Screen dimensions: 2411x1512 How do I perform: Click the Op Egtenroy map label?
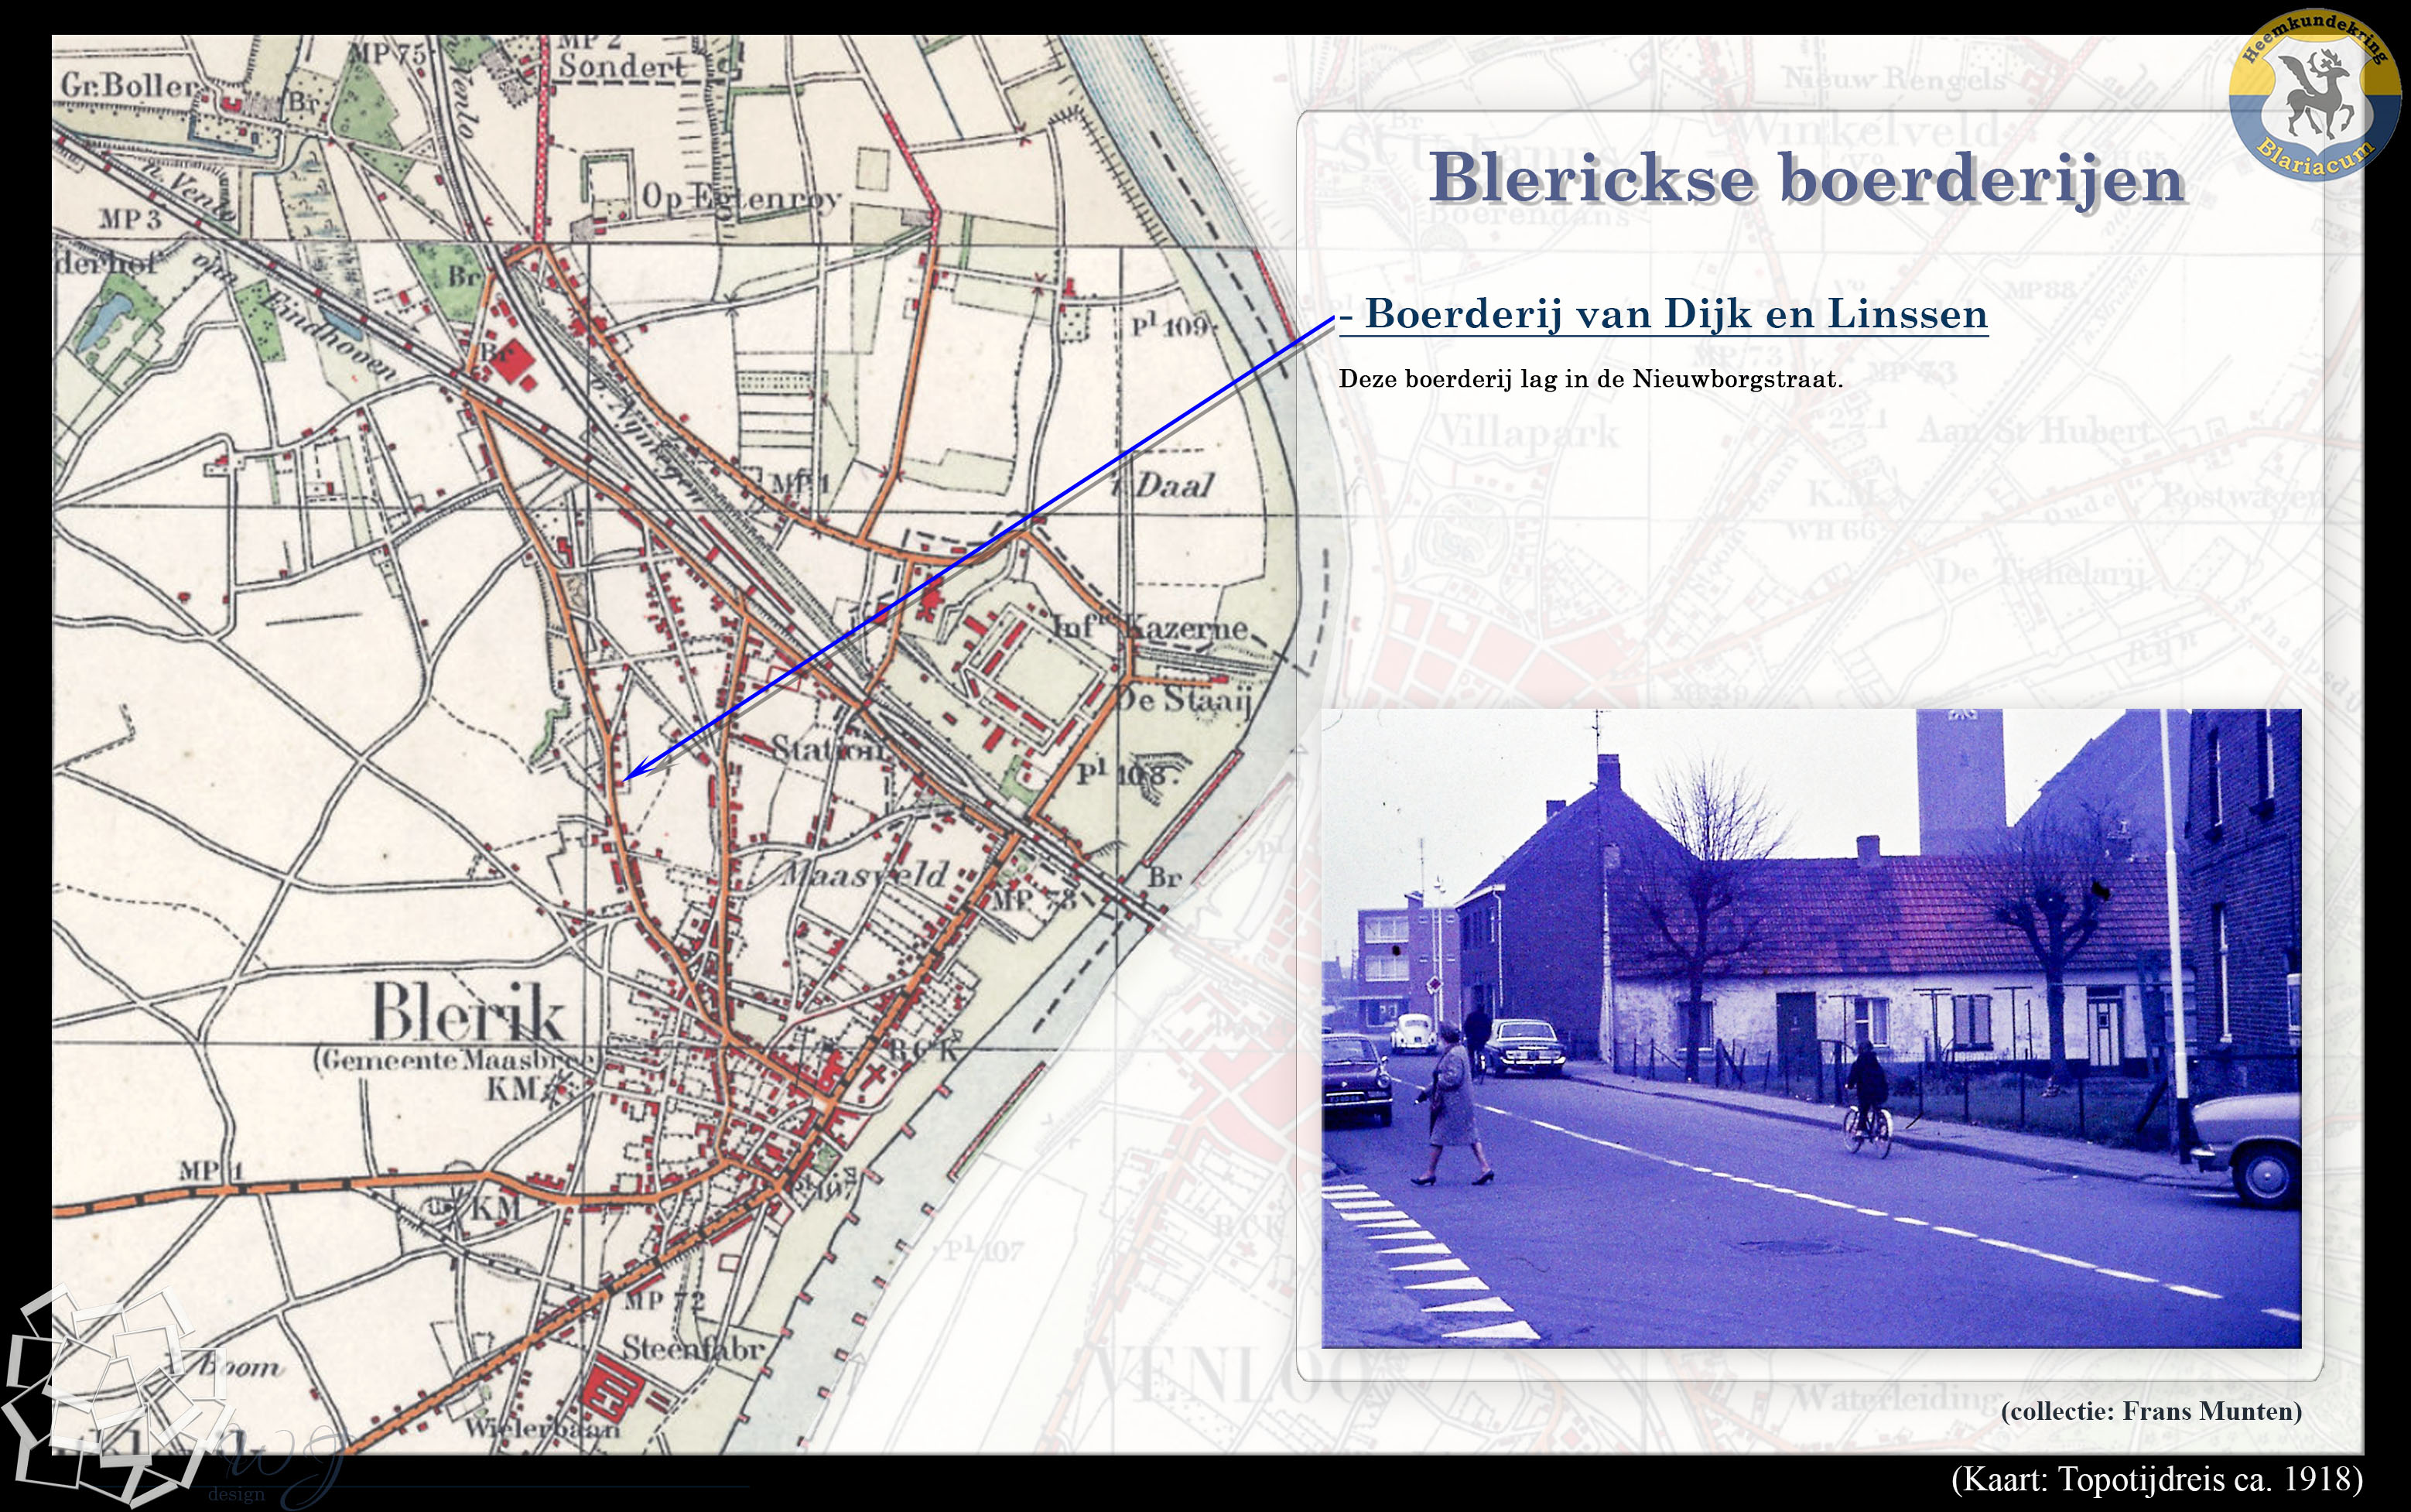coord(740,198)
